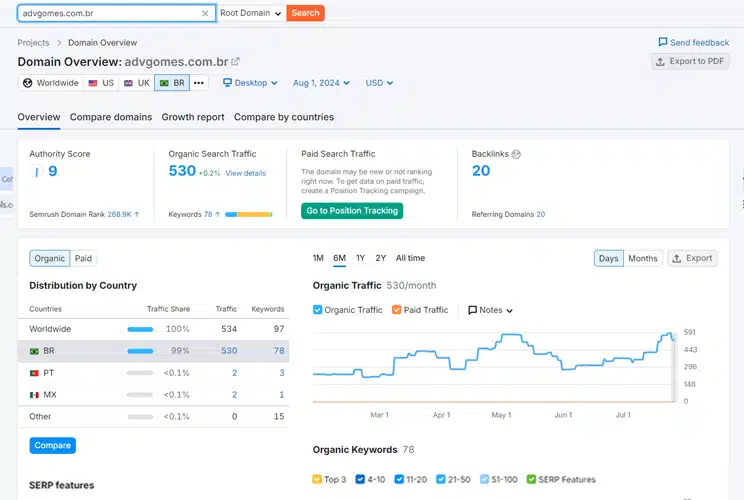This screenshot has height=500, width=744.
Task: Open the external link icon next to advgomes.com.br
Action: click(x=235, y=62)
